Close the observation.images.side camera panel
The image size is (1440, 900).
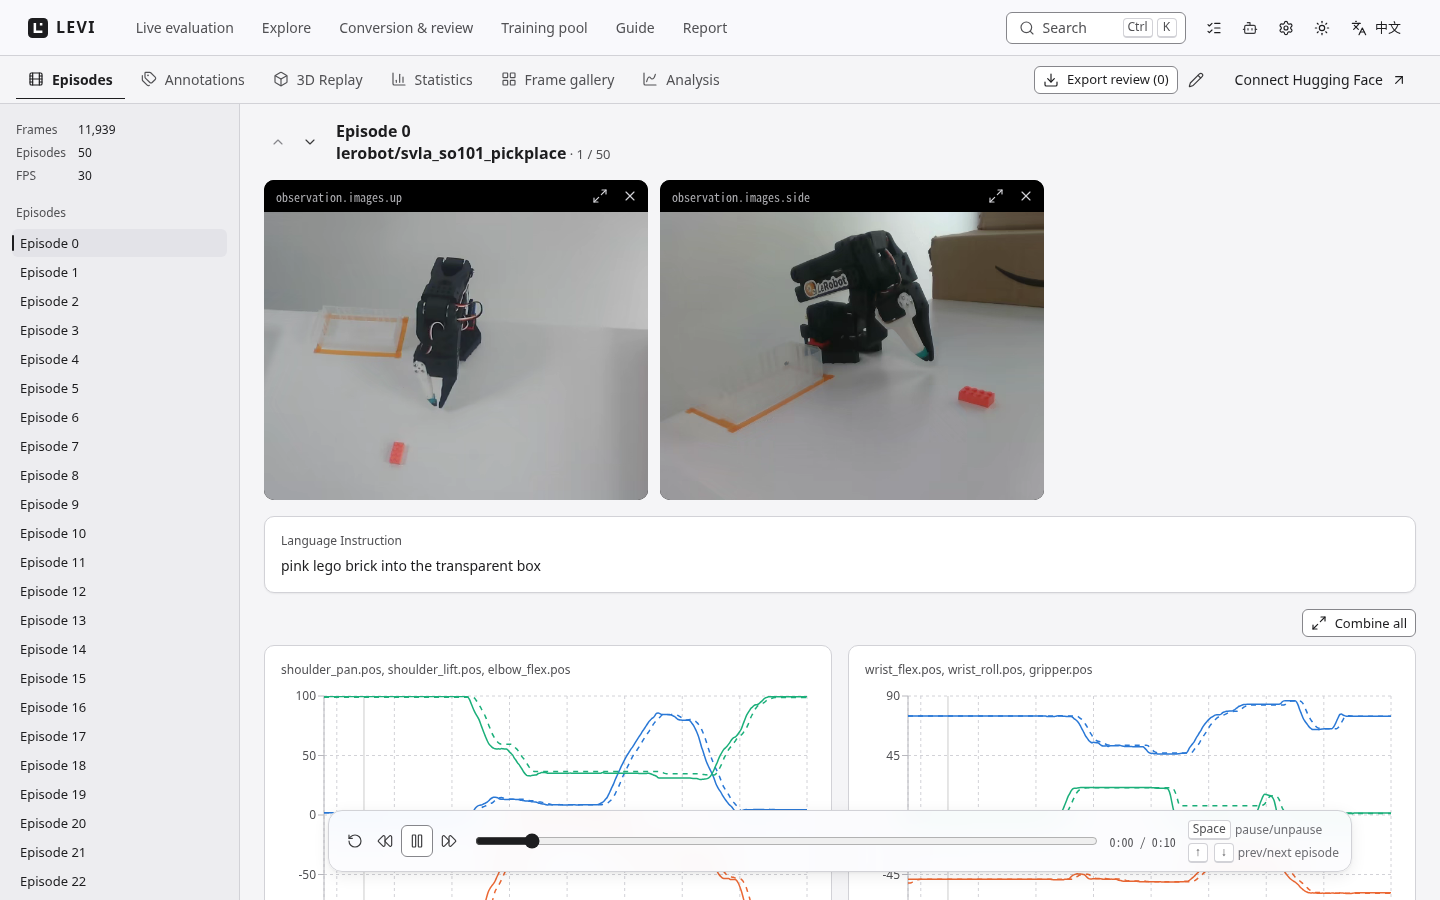click(x=1026, y=196)
